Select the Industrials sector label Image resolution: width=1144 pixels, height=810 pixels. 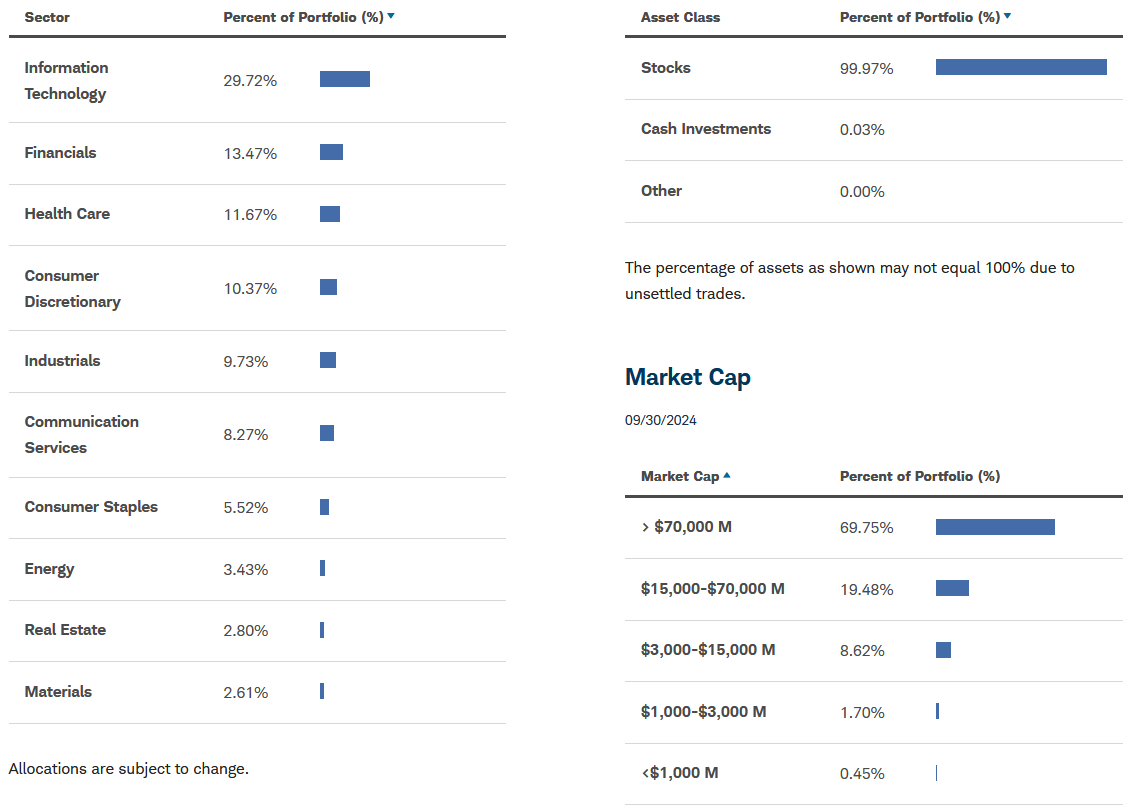click(x=62, y=360)
